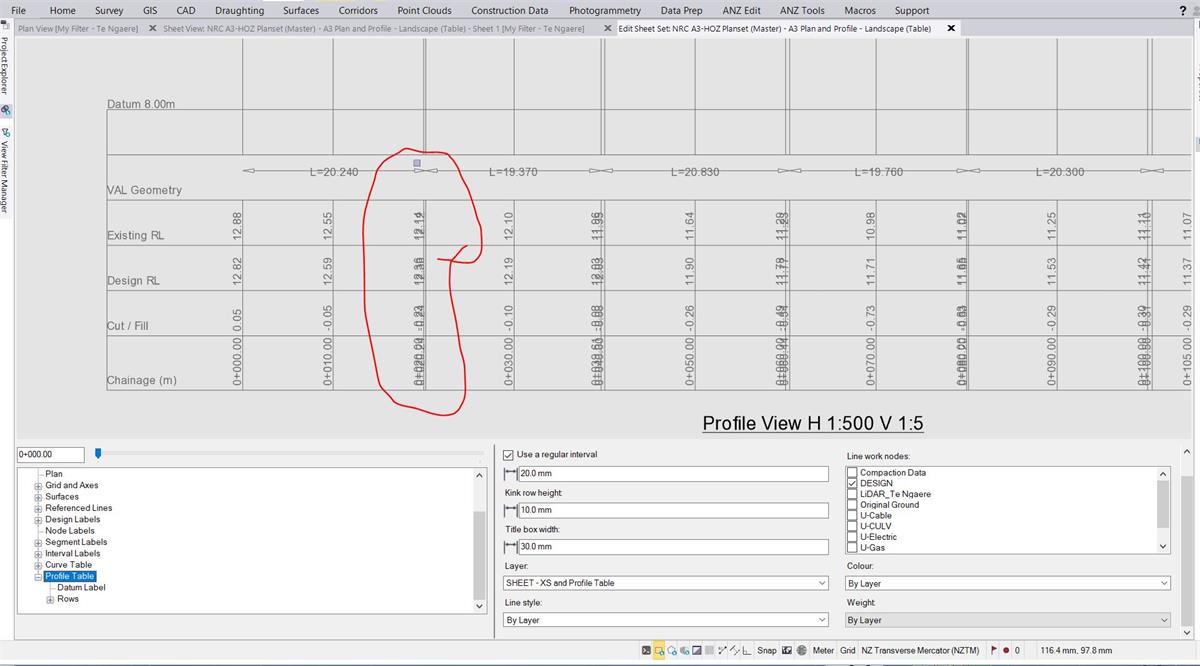
Task: Click down arrow of Line work nodes scrollbar
Action: (1164, 547)
